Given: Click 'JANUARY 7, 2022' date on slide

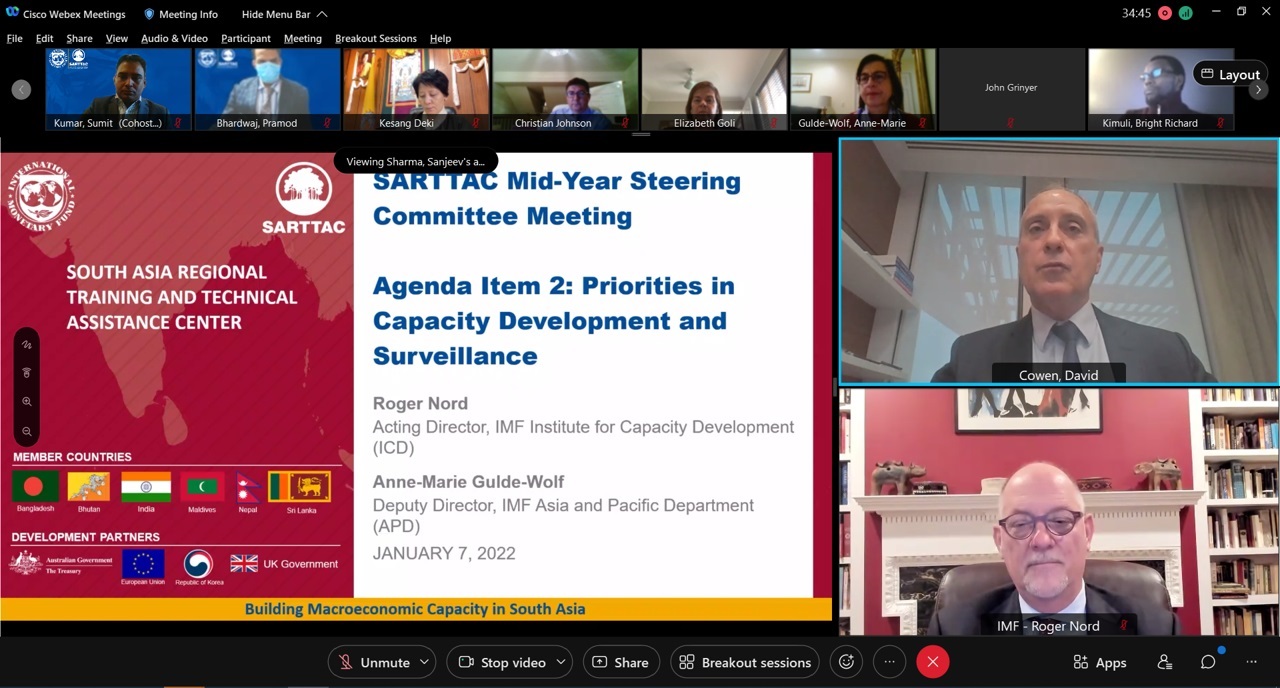Looking at the screenshot, I should tap(444, 553).
